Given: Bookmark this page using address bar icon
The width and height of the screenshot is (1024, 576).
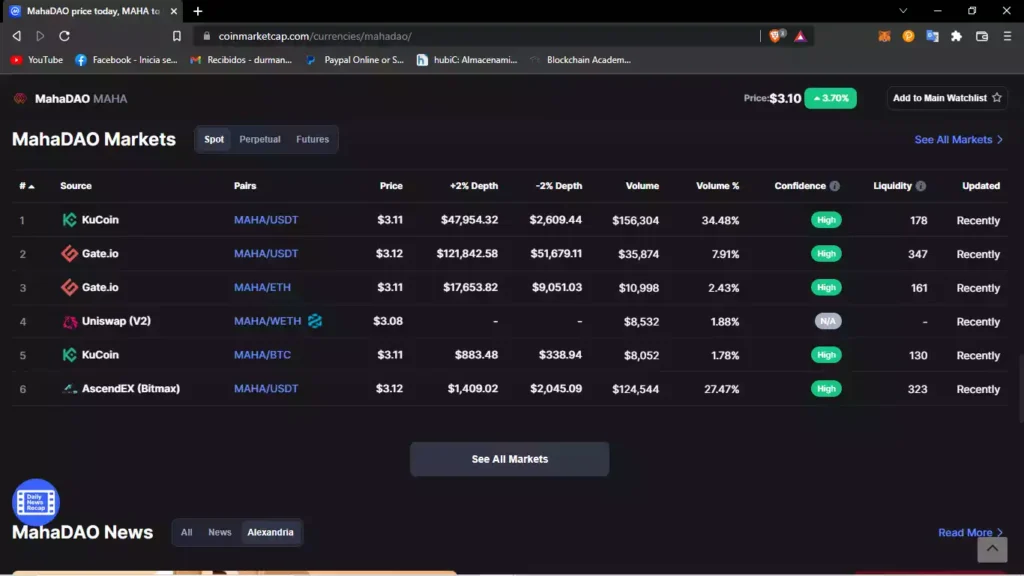Looking at the screenshot, I should point(177,36).
